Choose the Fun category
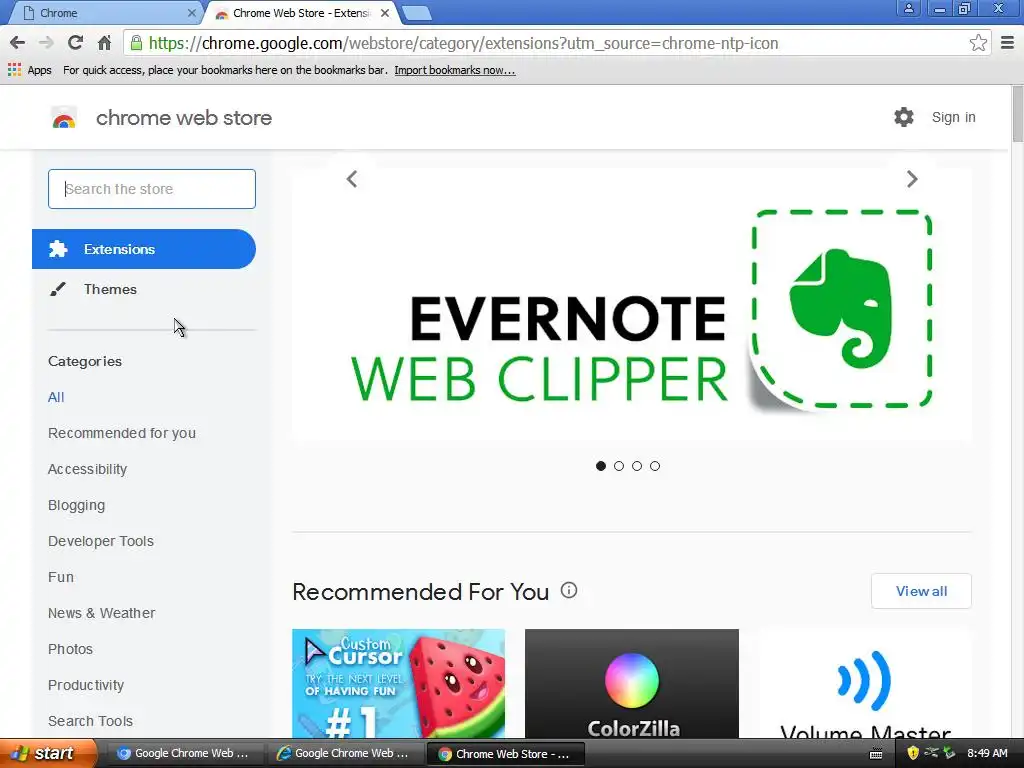 click(x=61, y=577)
